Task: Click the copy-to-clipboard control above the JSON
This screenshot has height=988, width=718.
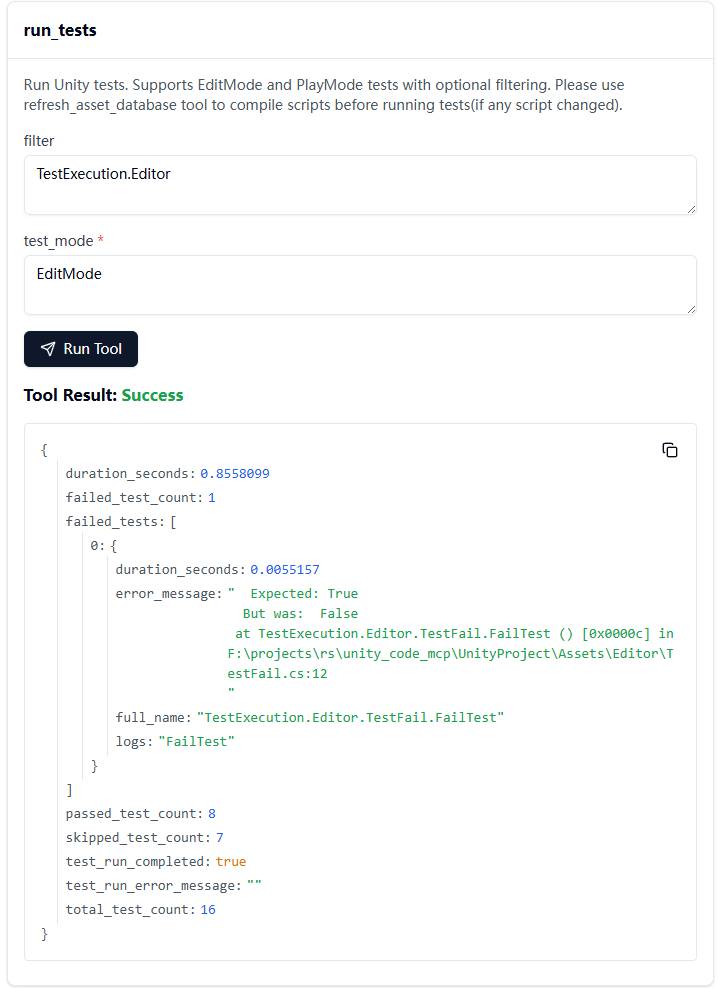Action: click(670, 450)
